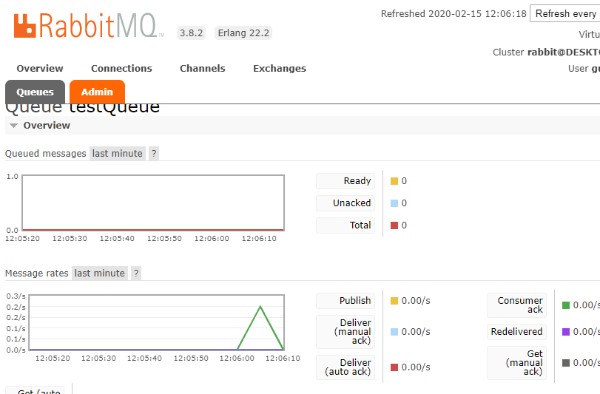Change Message rates last minute range

pos(99,273)
